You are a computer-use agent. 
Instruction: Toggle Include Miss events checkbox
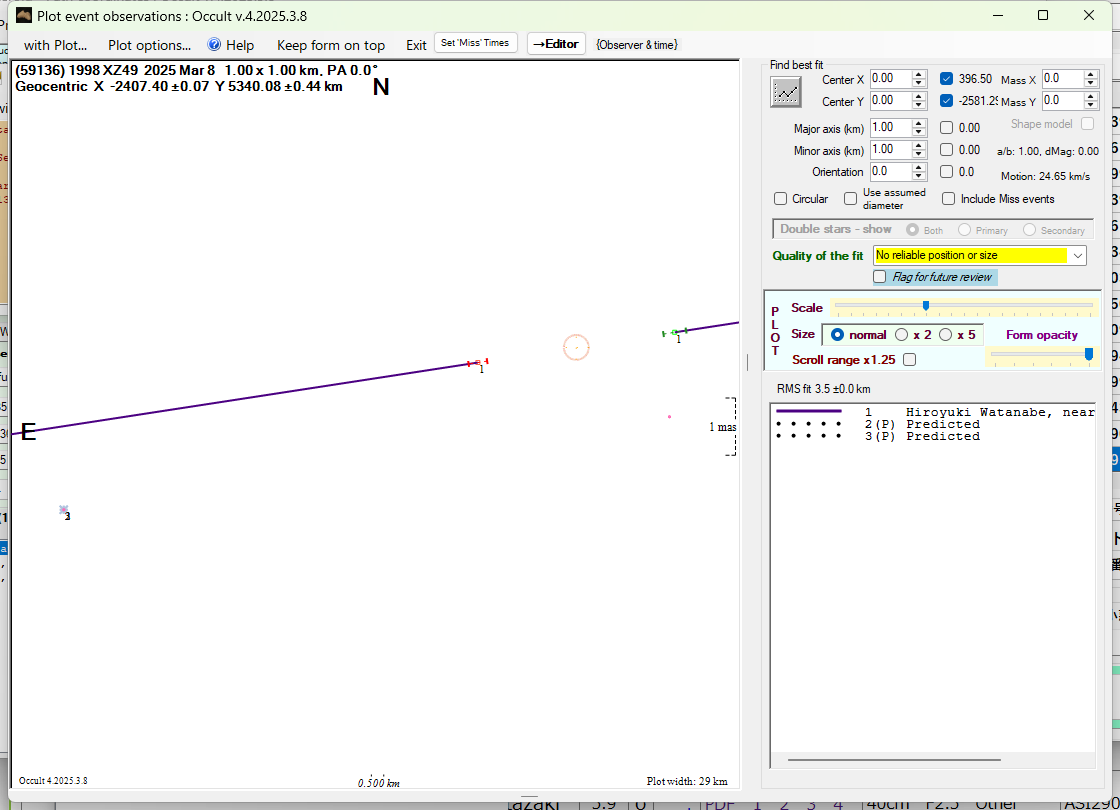pos(948,199)
